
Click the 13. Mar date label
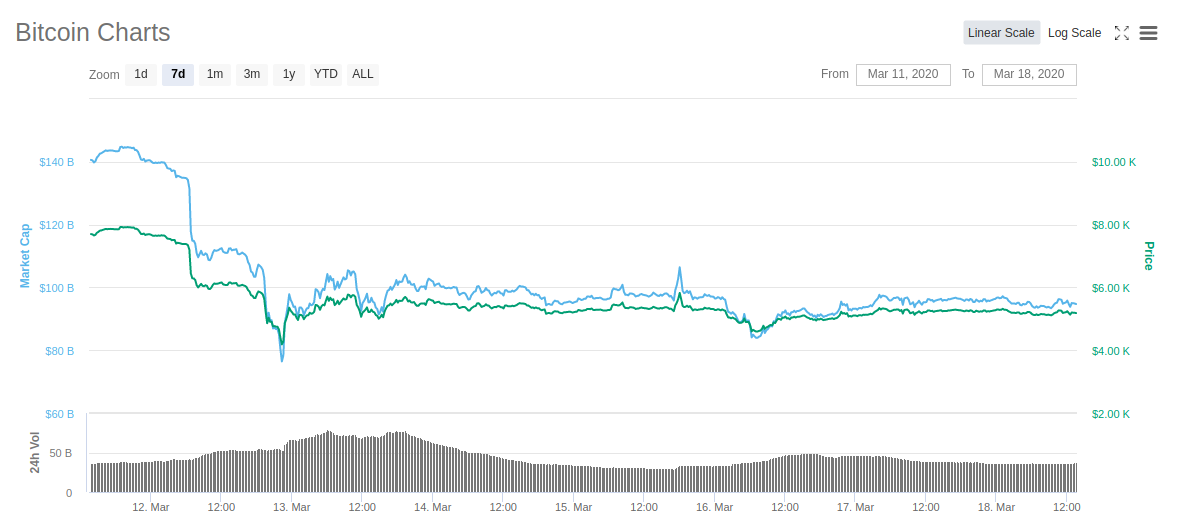click(x=290, y=507)
